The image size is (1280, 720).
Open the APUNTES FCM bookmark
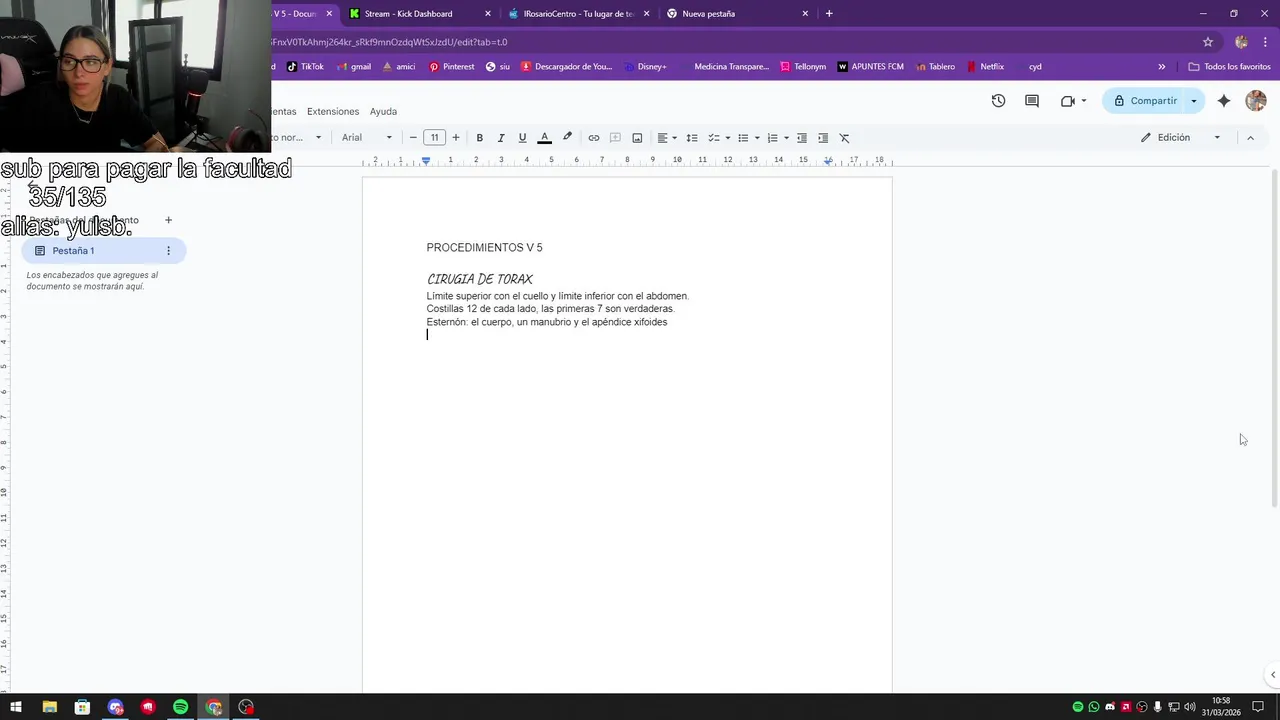coord(870,67)
